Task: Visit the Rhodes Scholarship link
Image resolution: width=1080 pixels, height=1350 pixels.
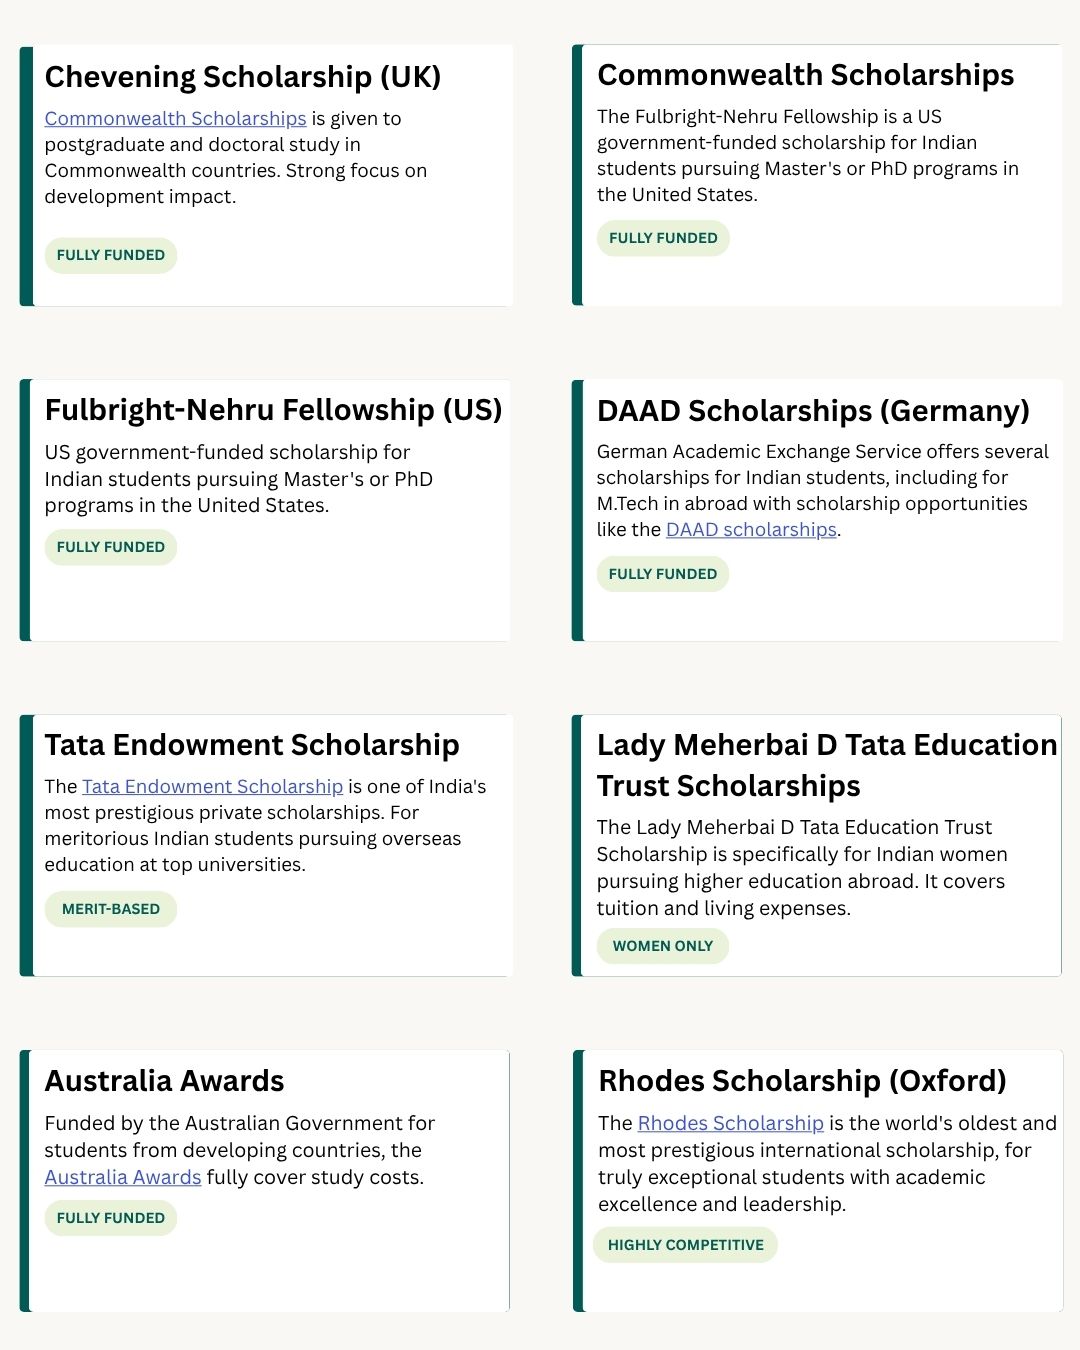Action: 730,1124
